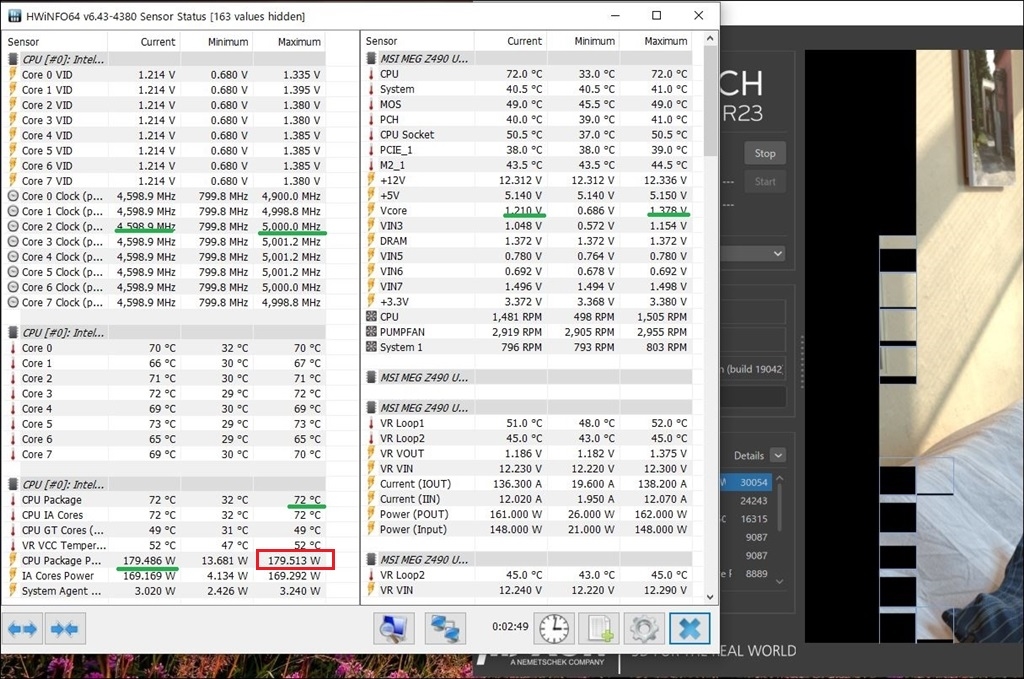Image resolution: width=1024 pixels, height=679 pixels.
Task: Click the collapse columns inward-arrows icon
Action: tap(64, 629)
